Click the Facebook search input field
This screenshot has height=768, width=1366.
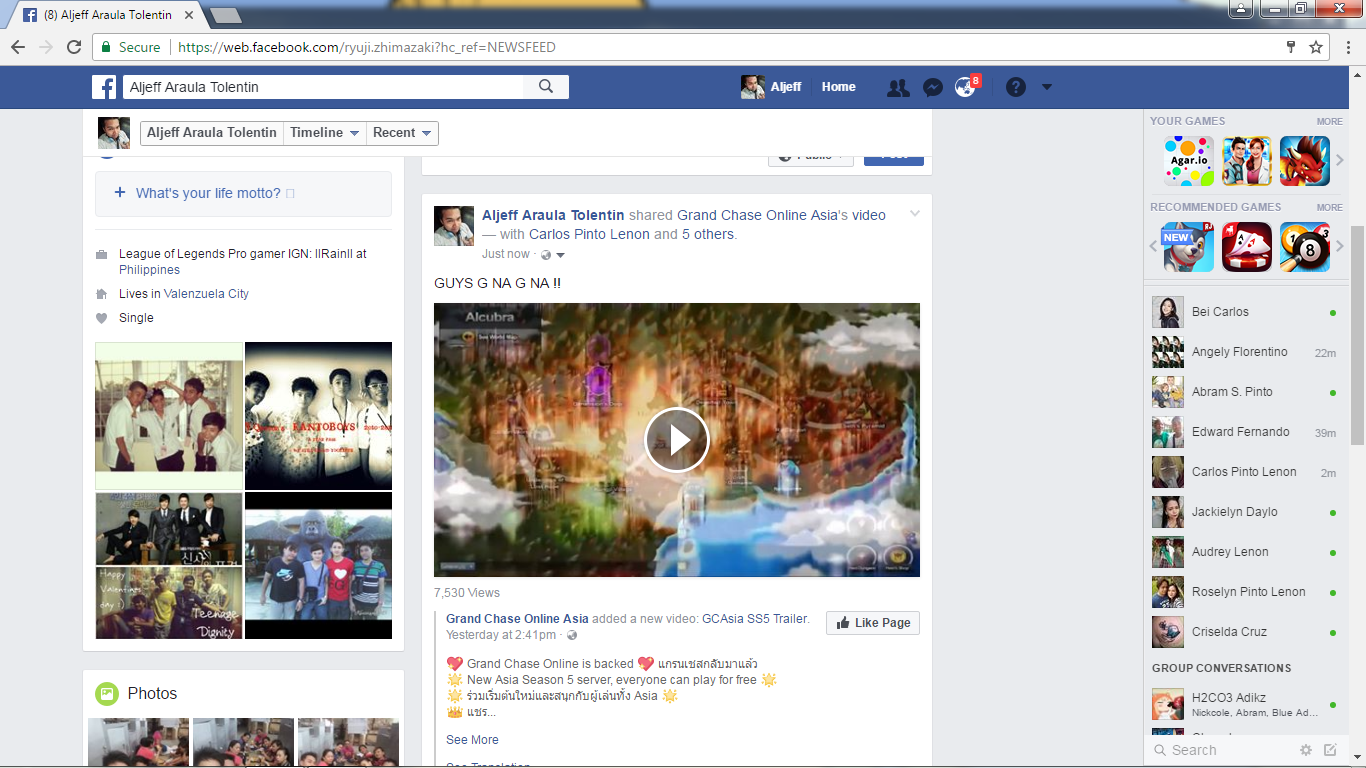click(322, 87)
